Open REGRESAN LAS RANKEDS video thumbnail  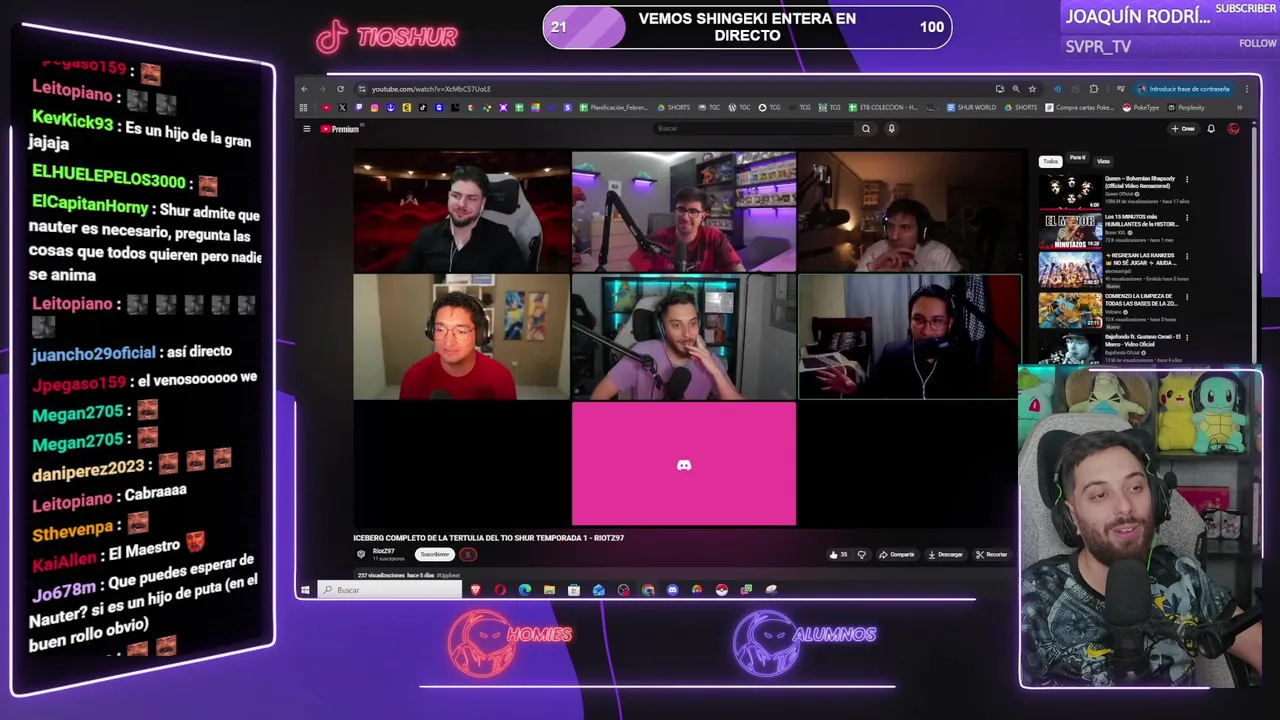coord(1069,269)
